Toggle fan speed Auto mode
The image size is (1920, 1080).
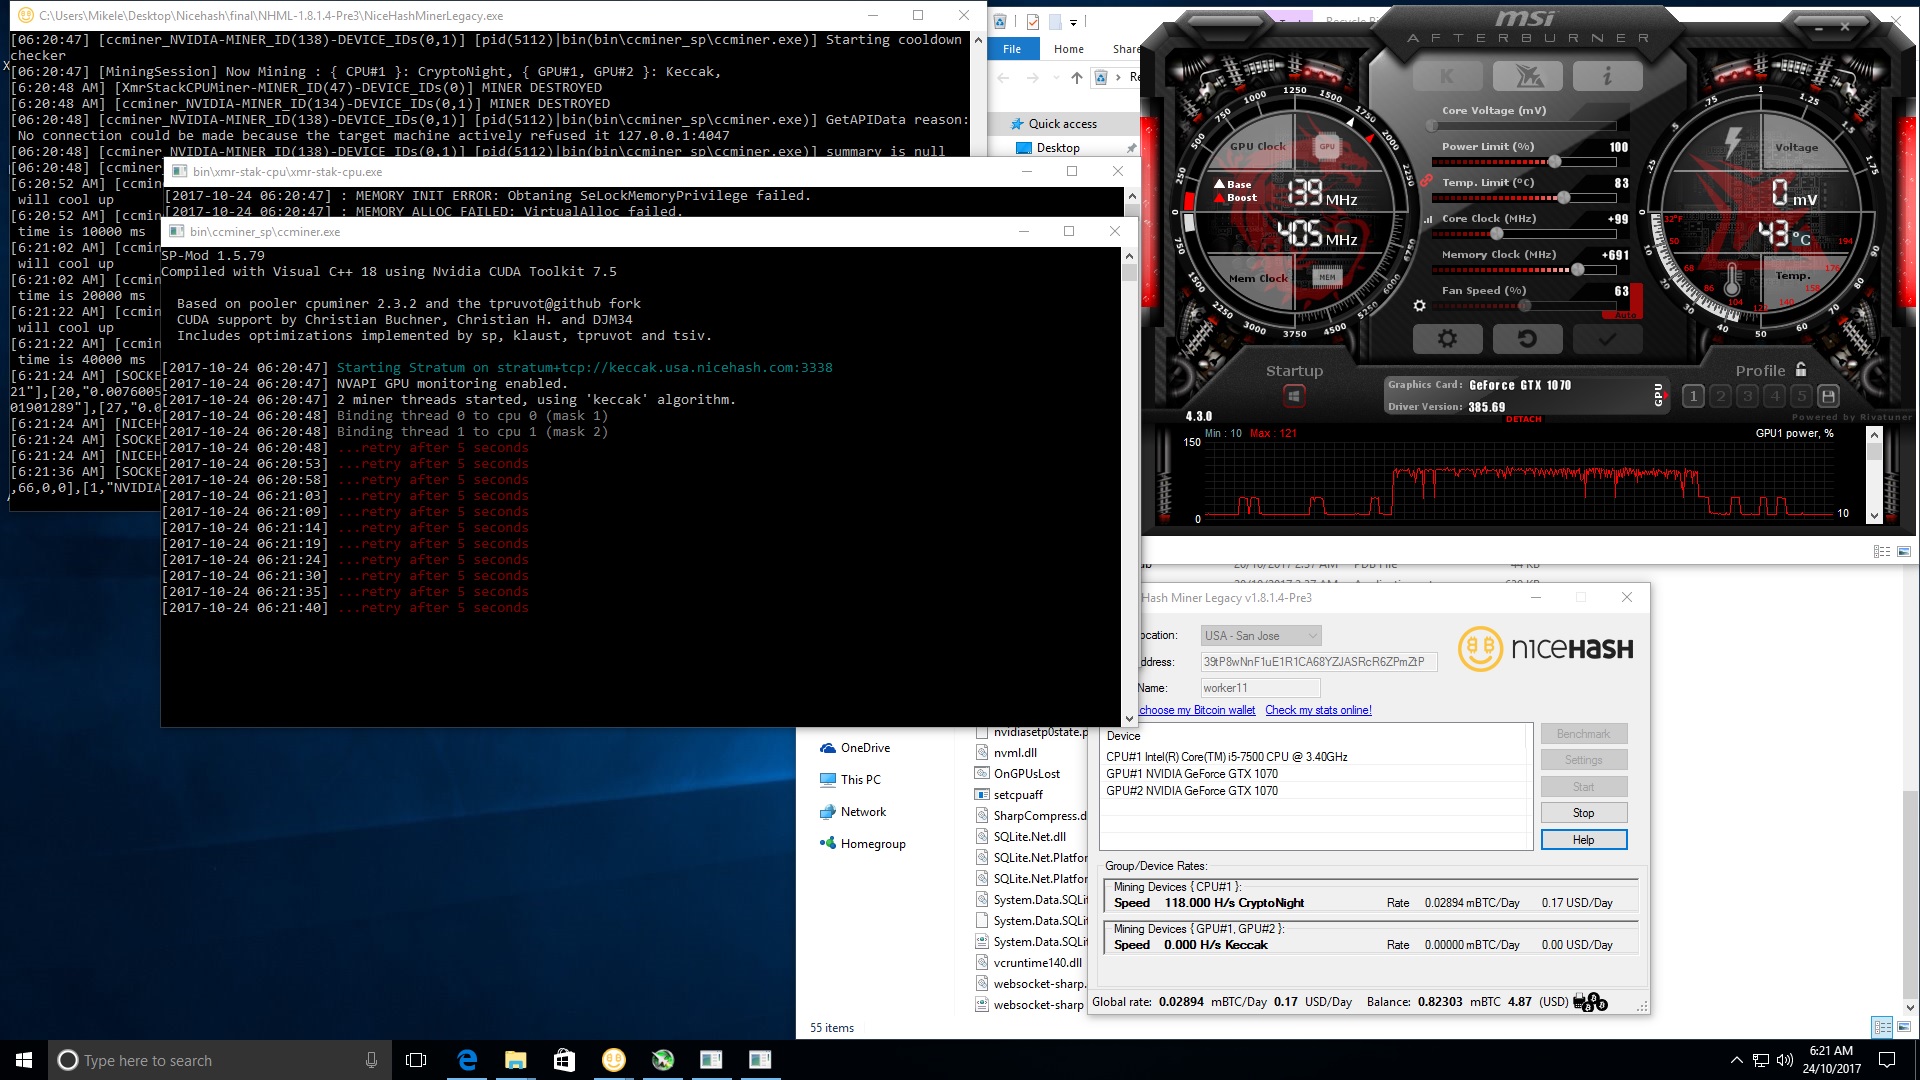1626,315
